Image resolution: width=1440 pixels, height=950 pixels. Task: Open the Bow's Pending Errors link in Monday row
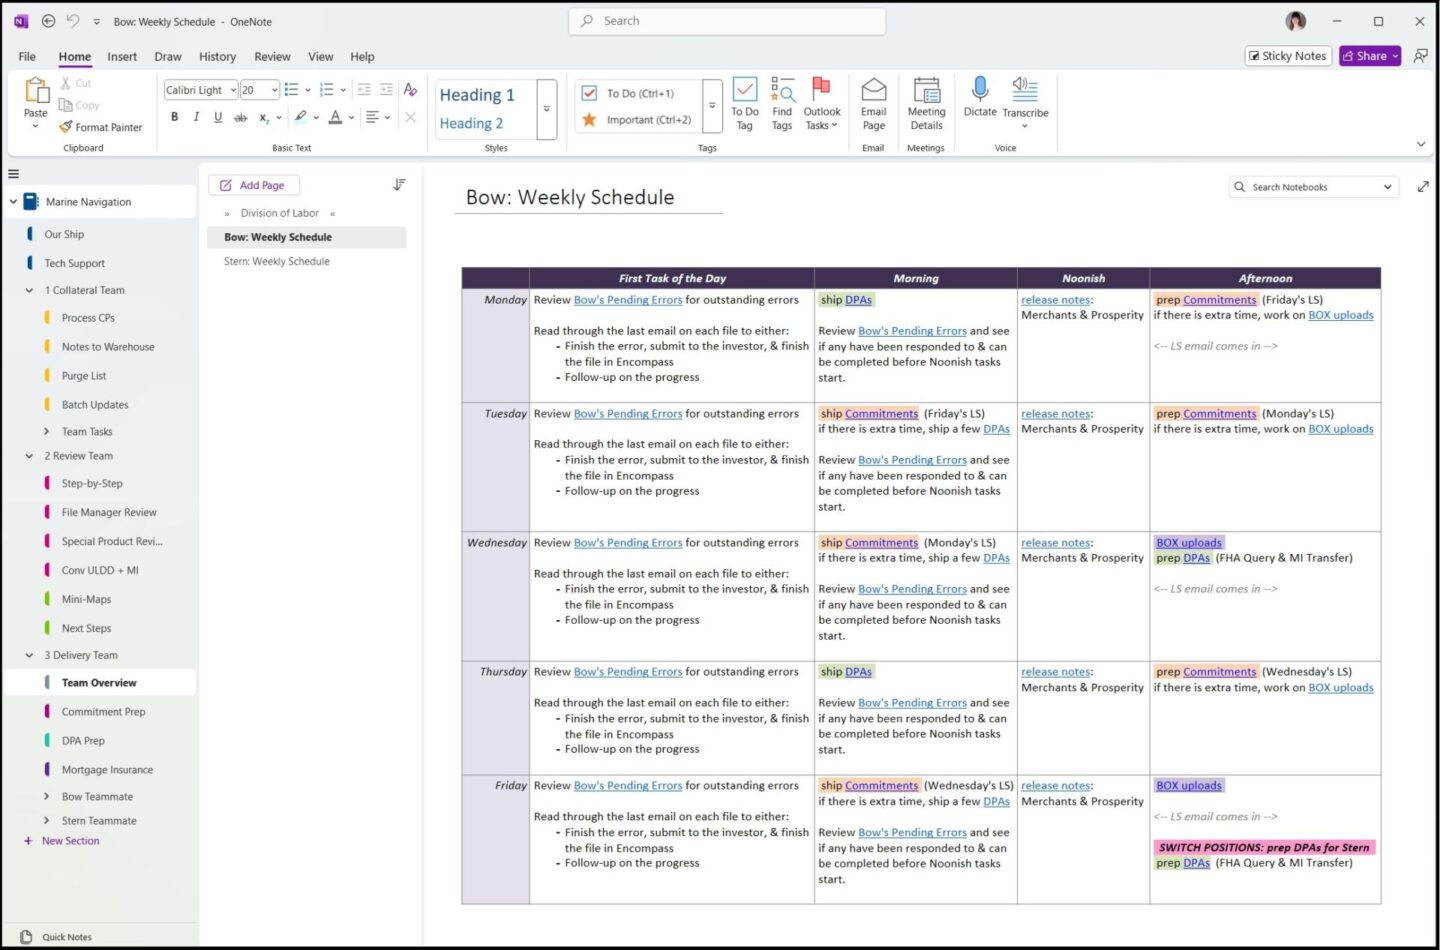(x=627, y=300)
